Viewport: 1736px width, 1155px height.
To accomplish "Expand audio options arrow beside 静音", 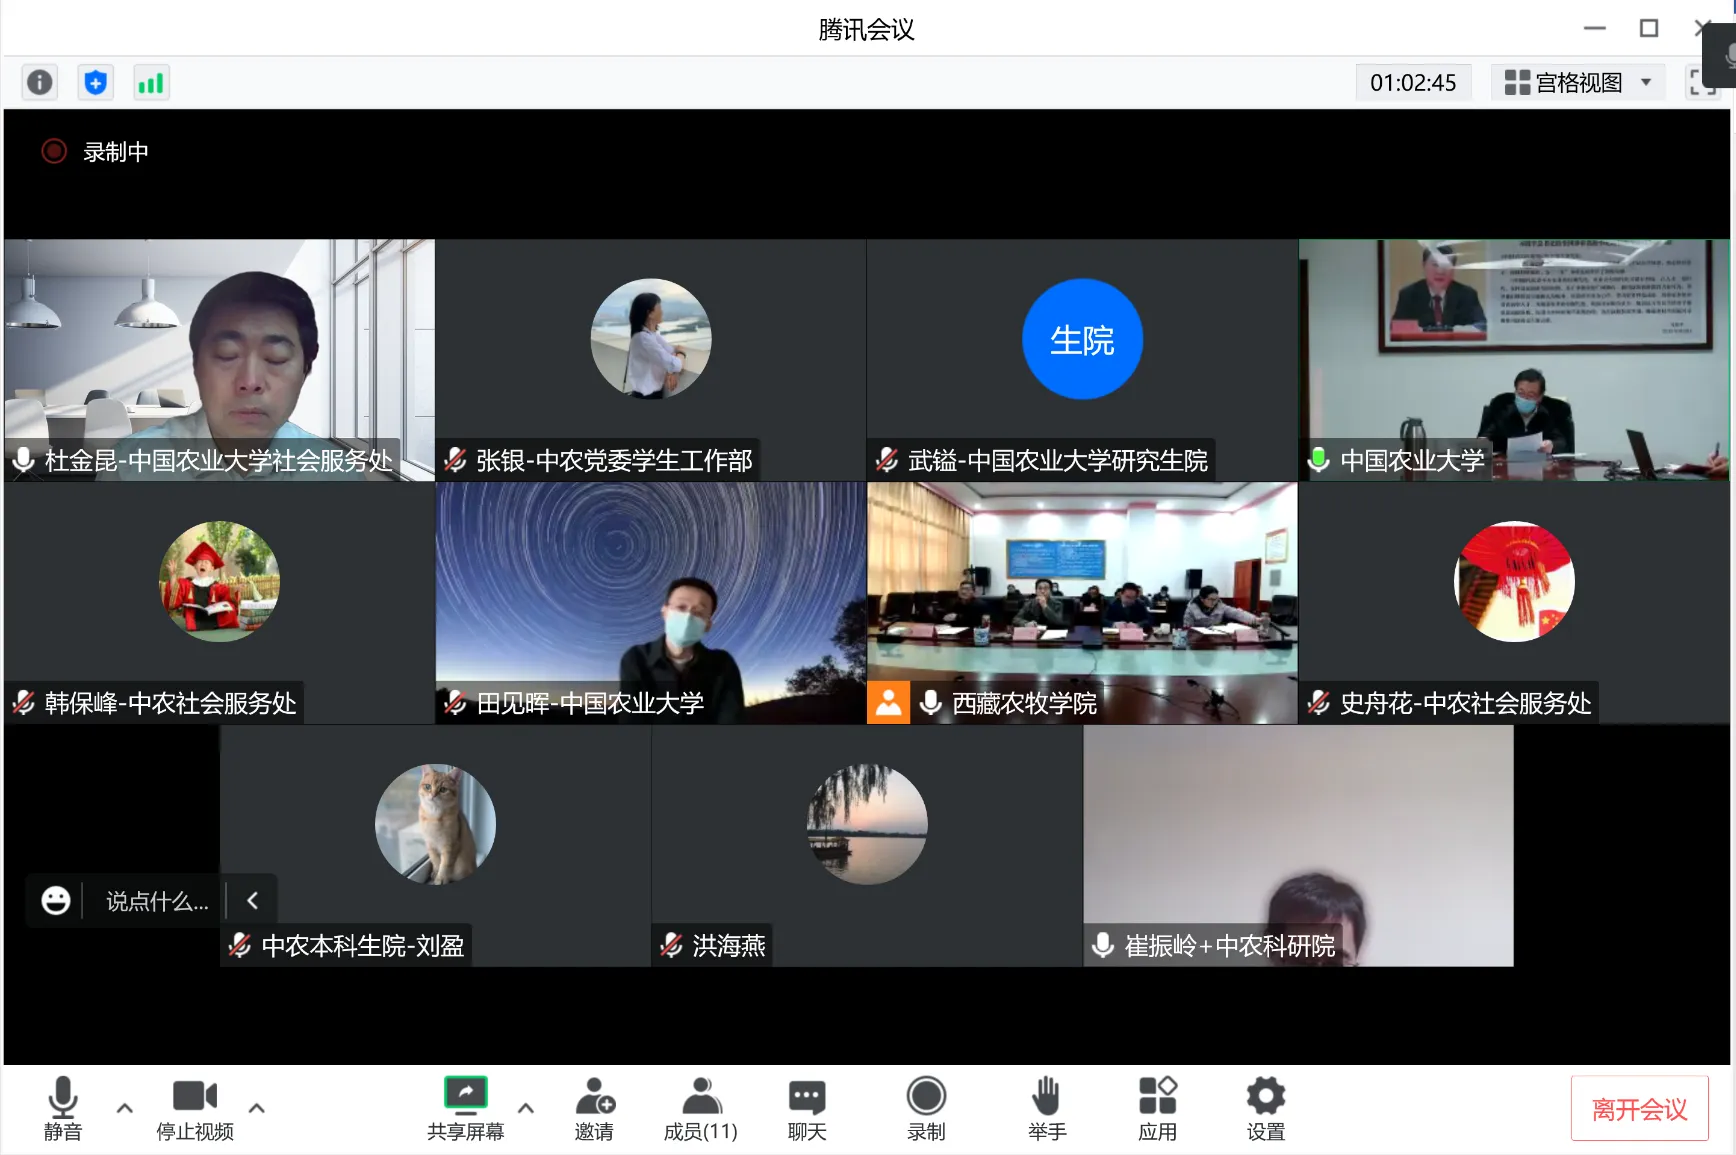I will pyautogui.click(x=125, y=1108).
